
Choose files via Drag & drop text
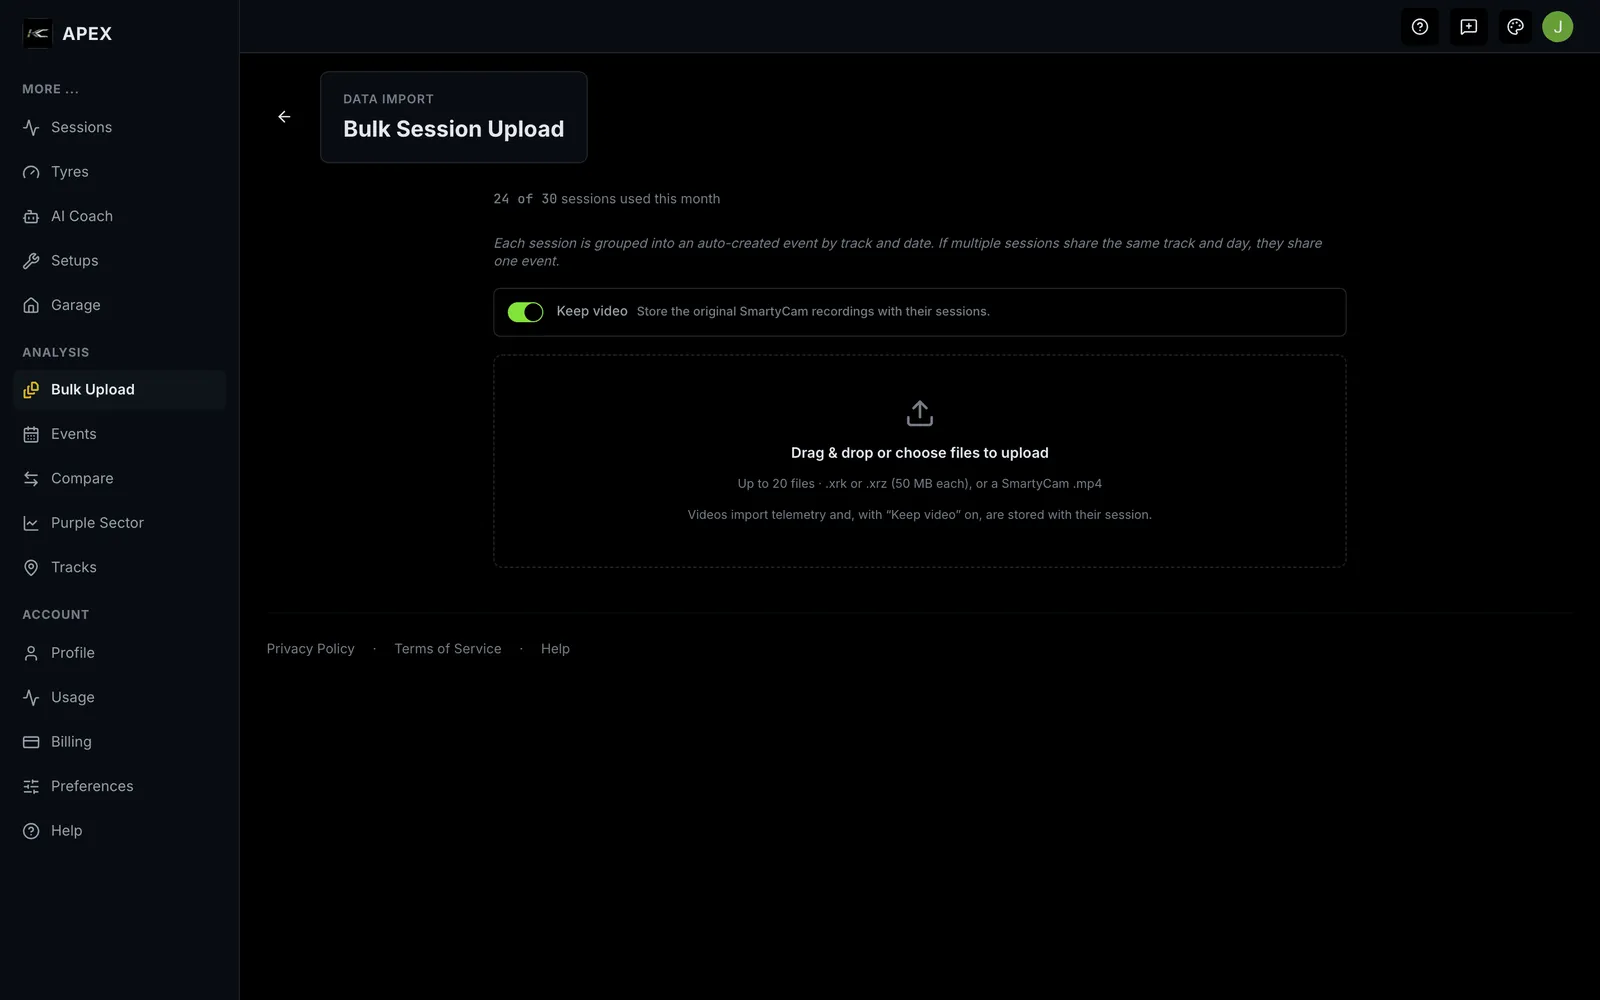(x=920, y=453)
